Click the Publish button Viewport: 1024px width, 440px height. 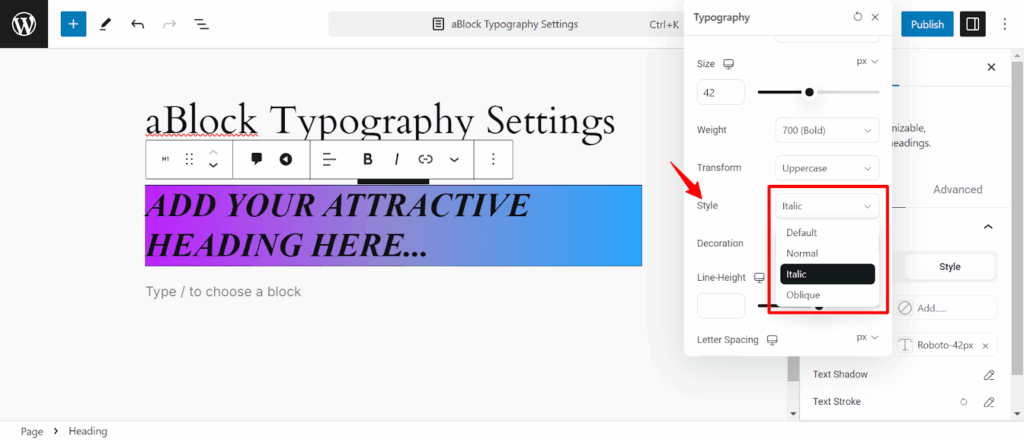click(x=927, y=24)
